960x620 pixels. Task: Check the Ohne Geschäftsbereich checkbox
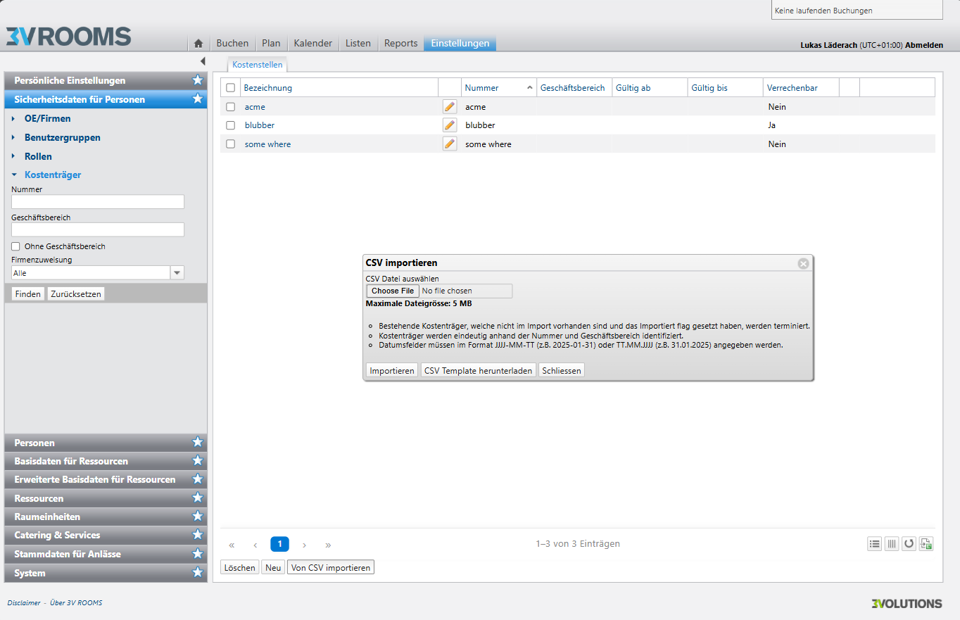pyautogui.click(x=16, y=246)
